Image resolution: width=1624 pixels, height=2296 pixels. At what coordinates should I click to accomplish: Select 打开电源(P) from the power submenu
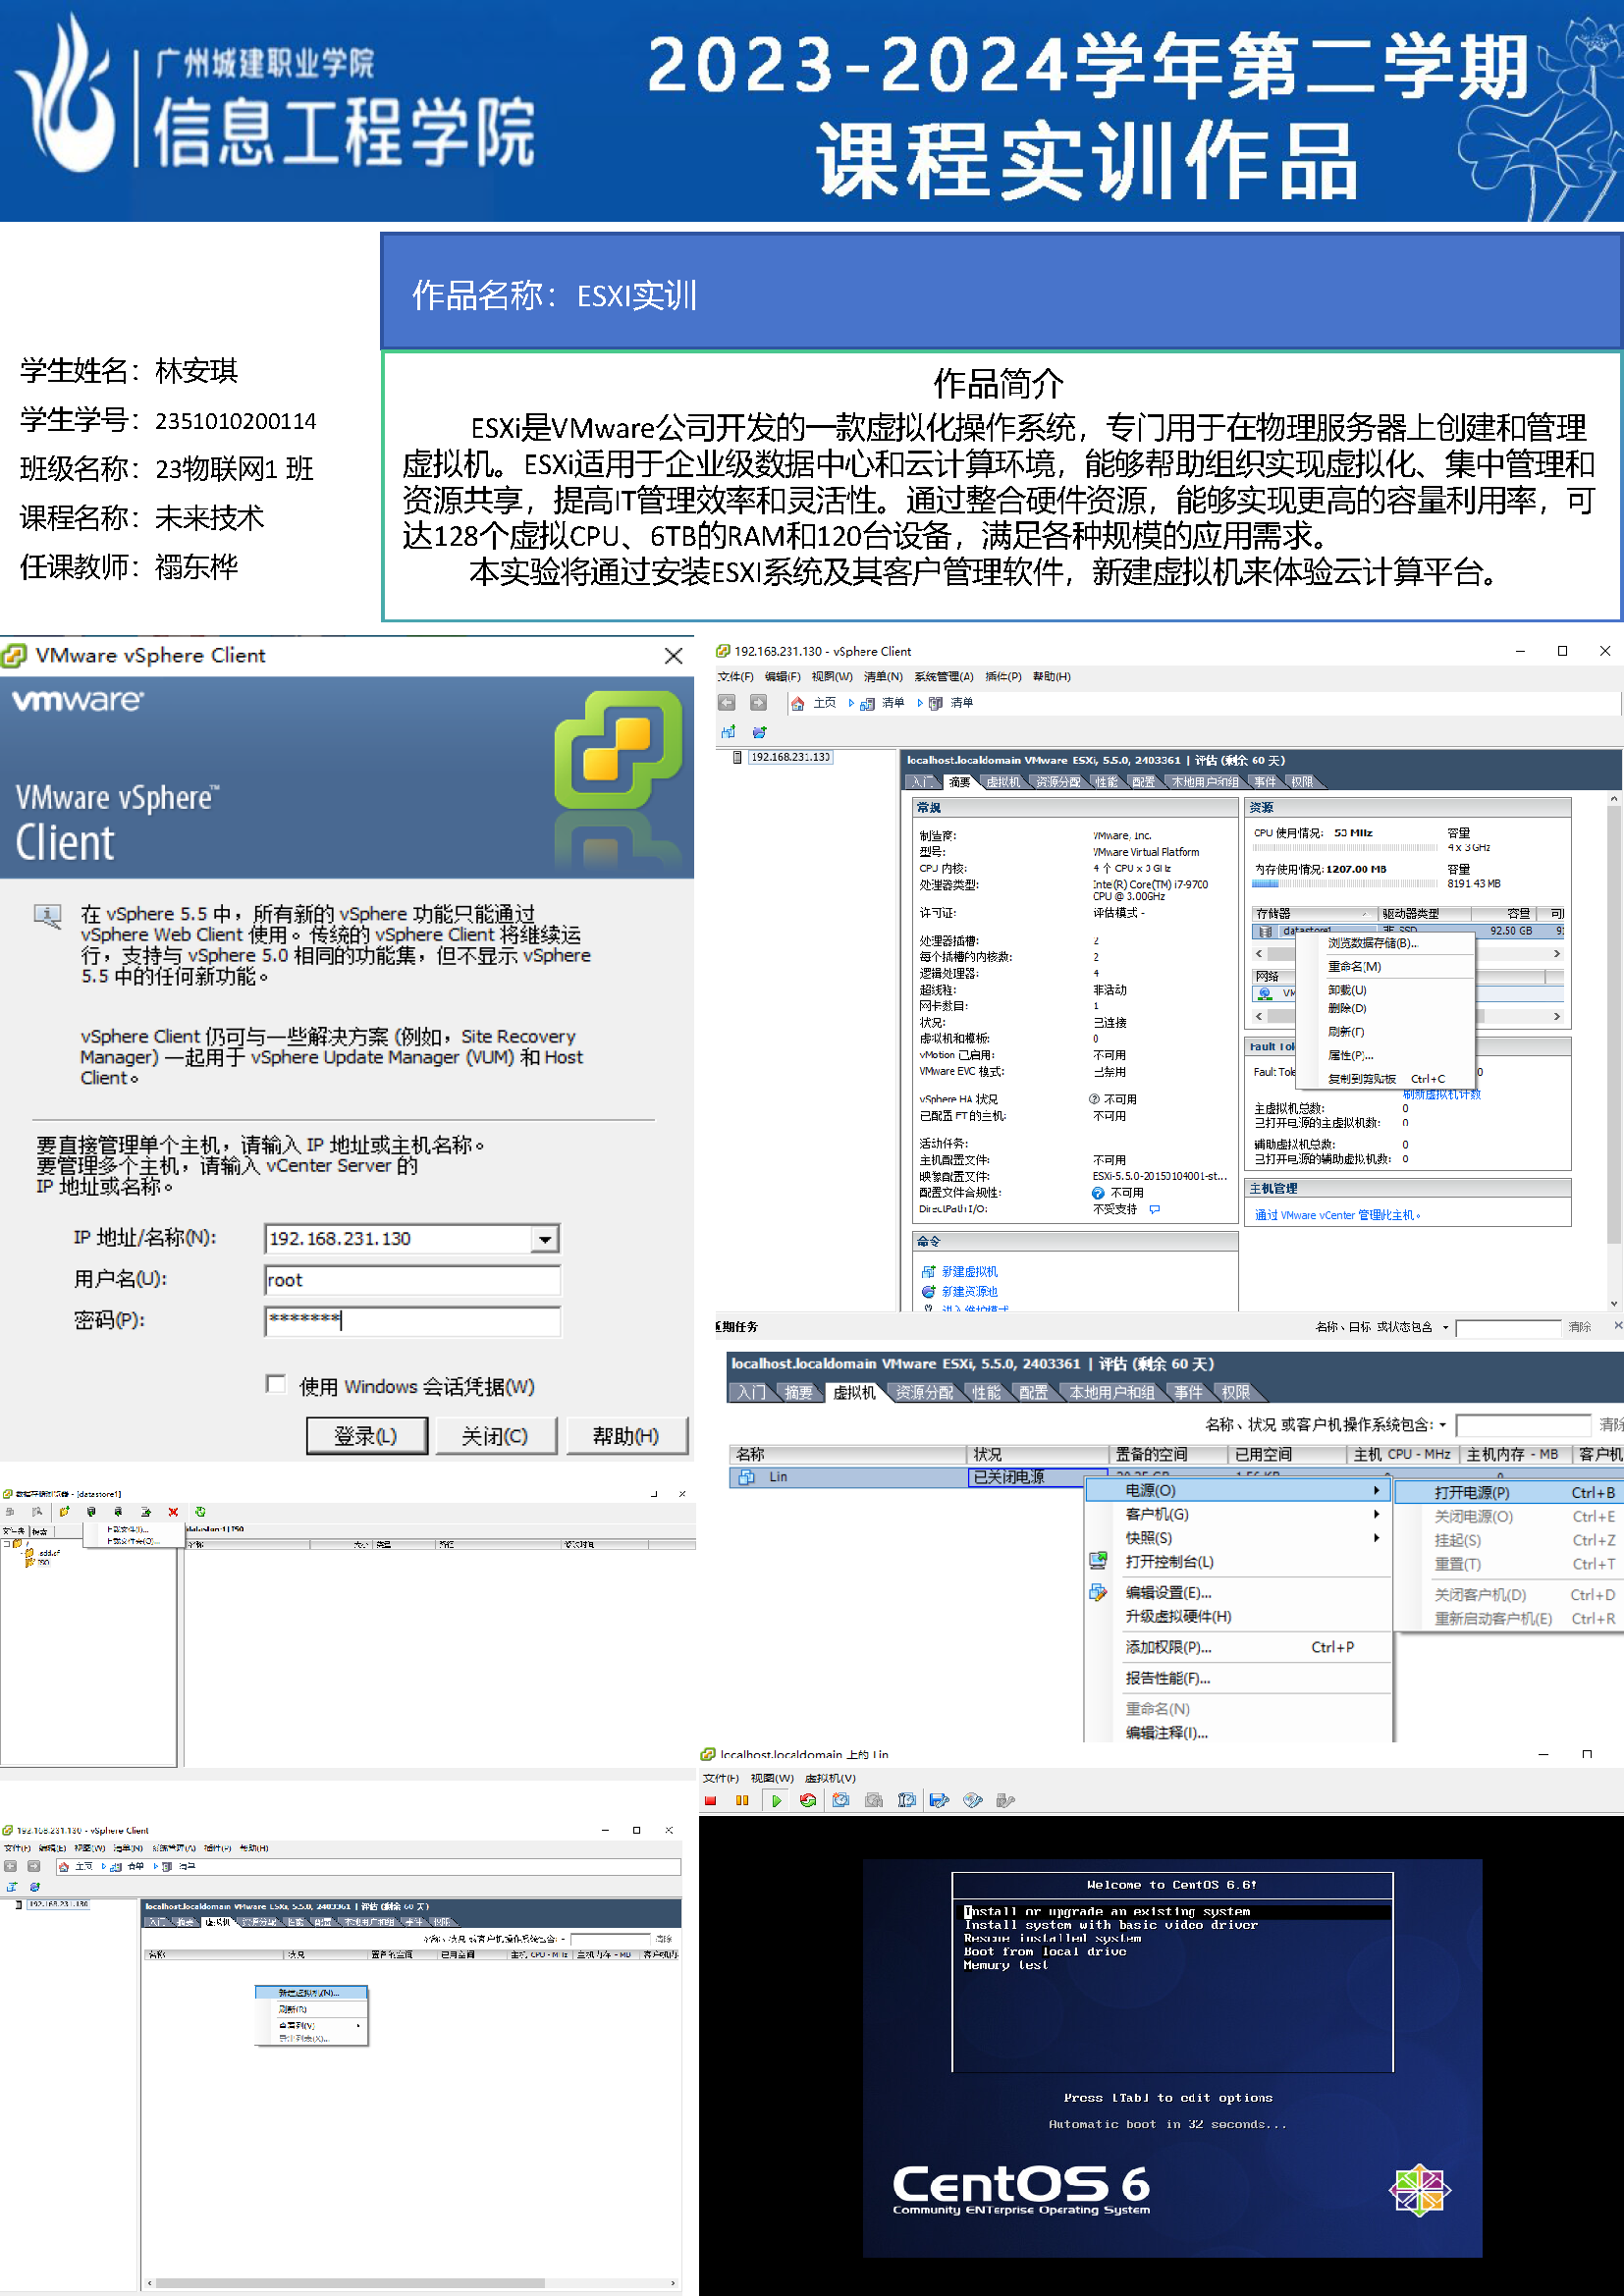[1471, 1493]
